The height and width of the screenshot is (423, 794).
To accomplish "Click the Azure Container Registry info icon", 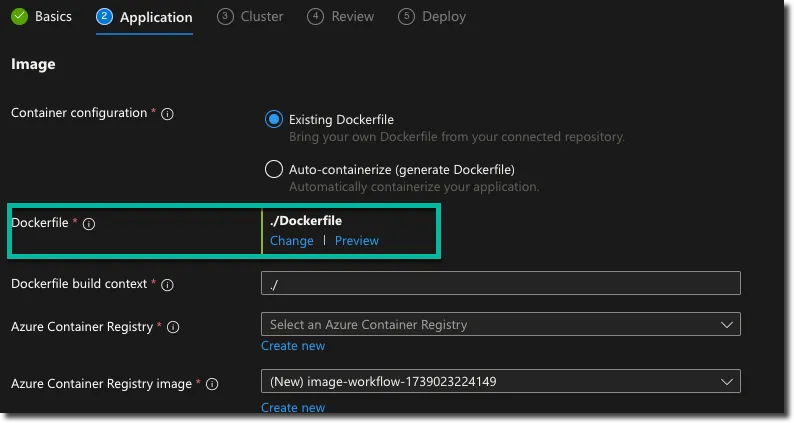I will click(x=173, y=327).
